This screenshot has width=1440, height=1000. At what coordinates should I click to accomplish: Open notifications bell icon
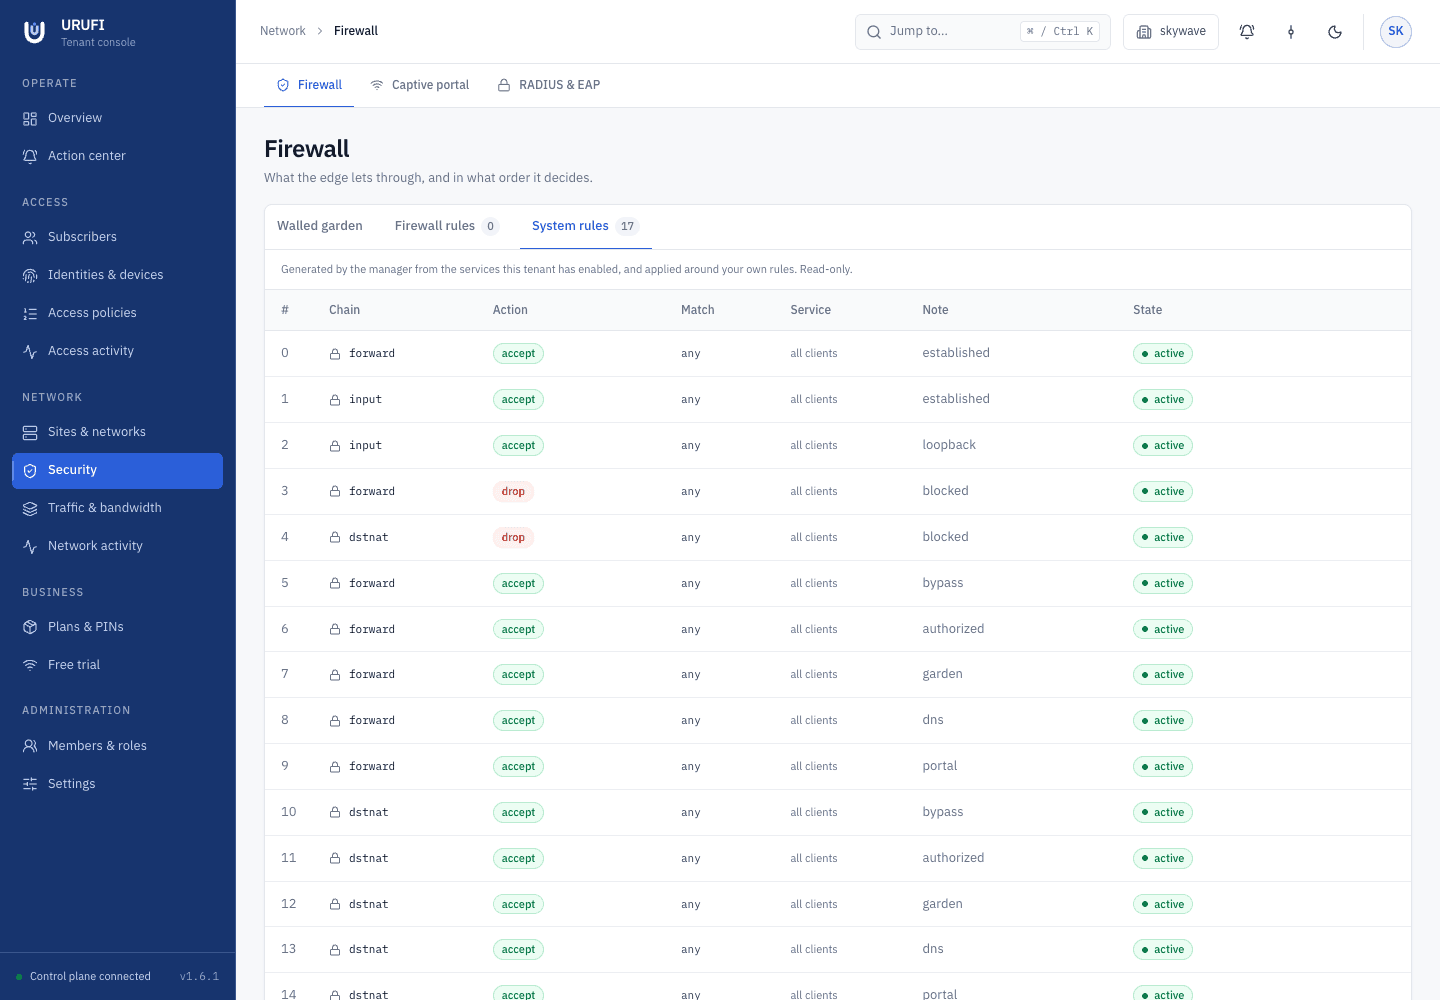tap(1247, 32)
